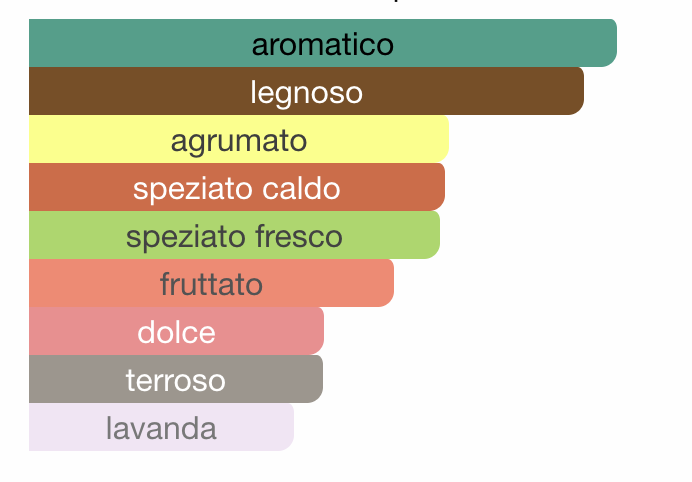Click the 'speziato fresco' label text

pos(234,237)
